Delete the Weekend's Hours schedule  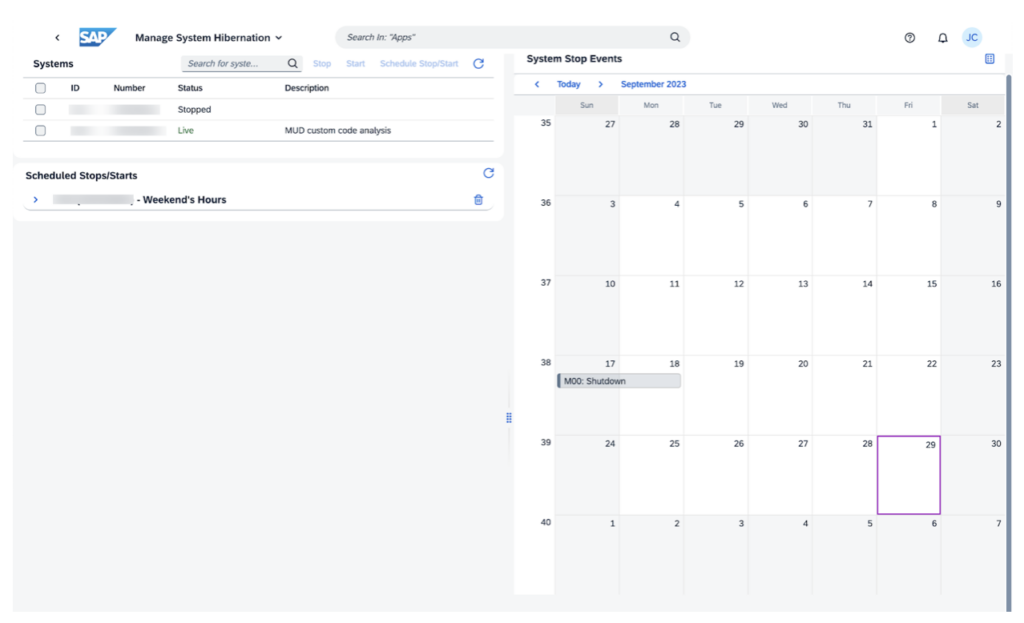coord(478,200)
